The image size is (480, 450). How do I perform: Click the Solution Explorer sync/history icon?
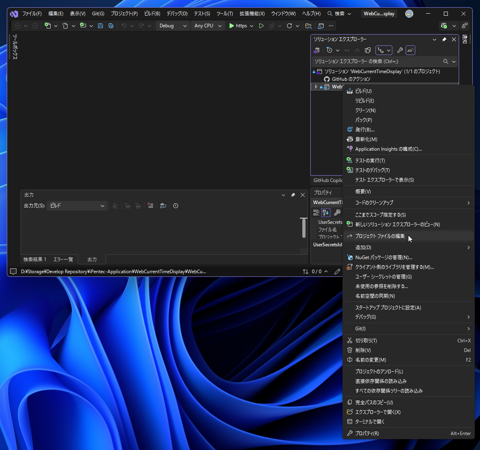(329, 50)
